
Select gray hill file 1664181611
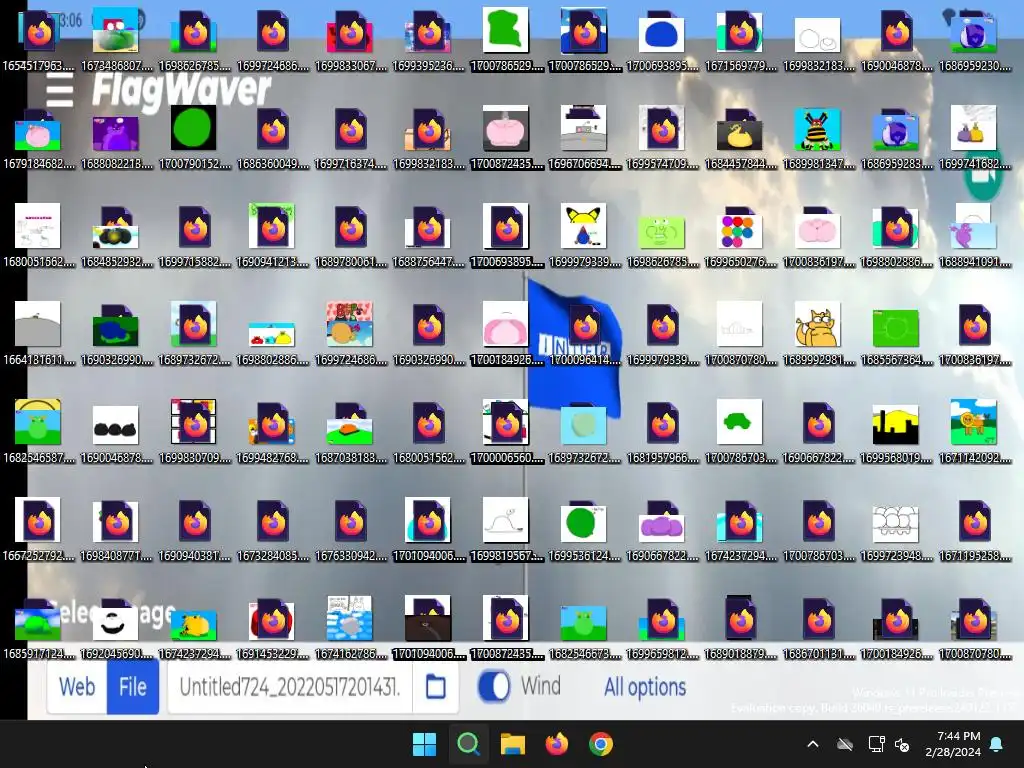click(39, 333)
